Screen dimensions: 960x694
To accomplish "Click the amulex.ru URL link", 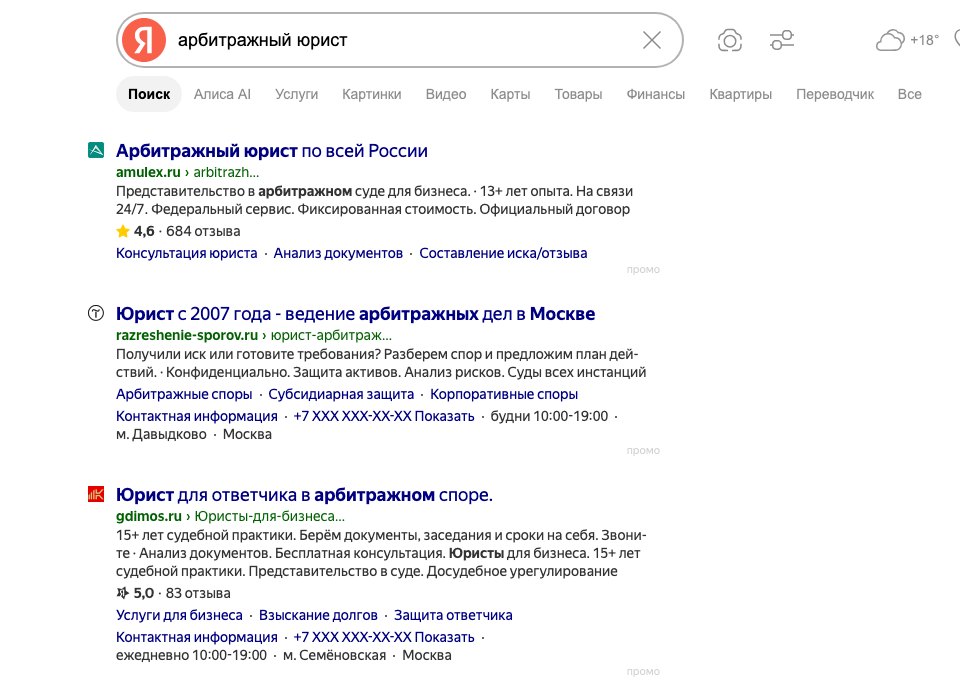I will click(187, 173).
